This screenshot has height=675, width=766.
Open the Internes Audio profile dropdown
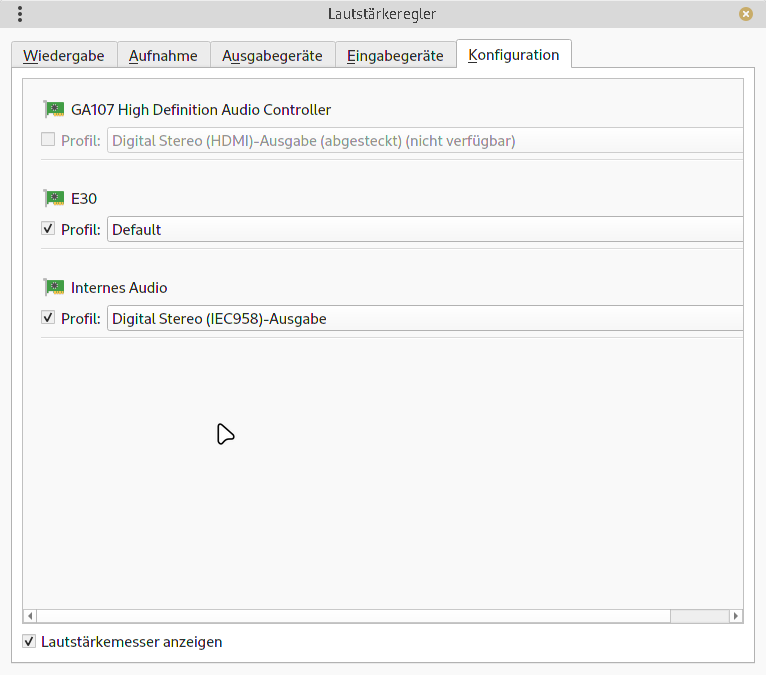[x=425, y=319]
